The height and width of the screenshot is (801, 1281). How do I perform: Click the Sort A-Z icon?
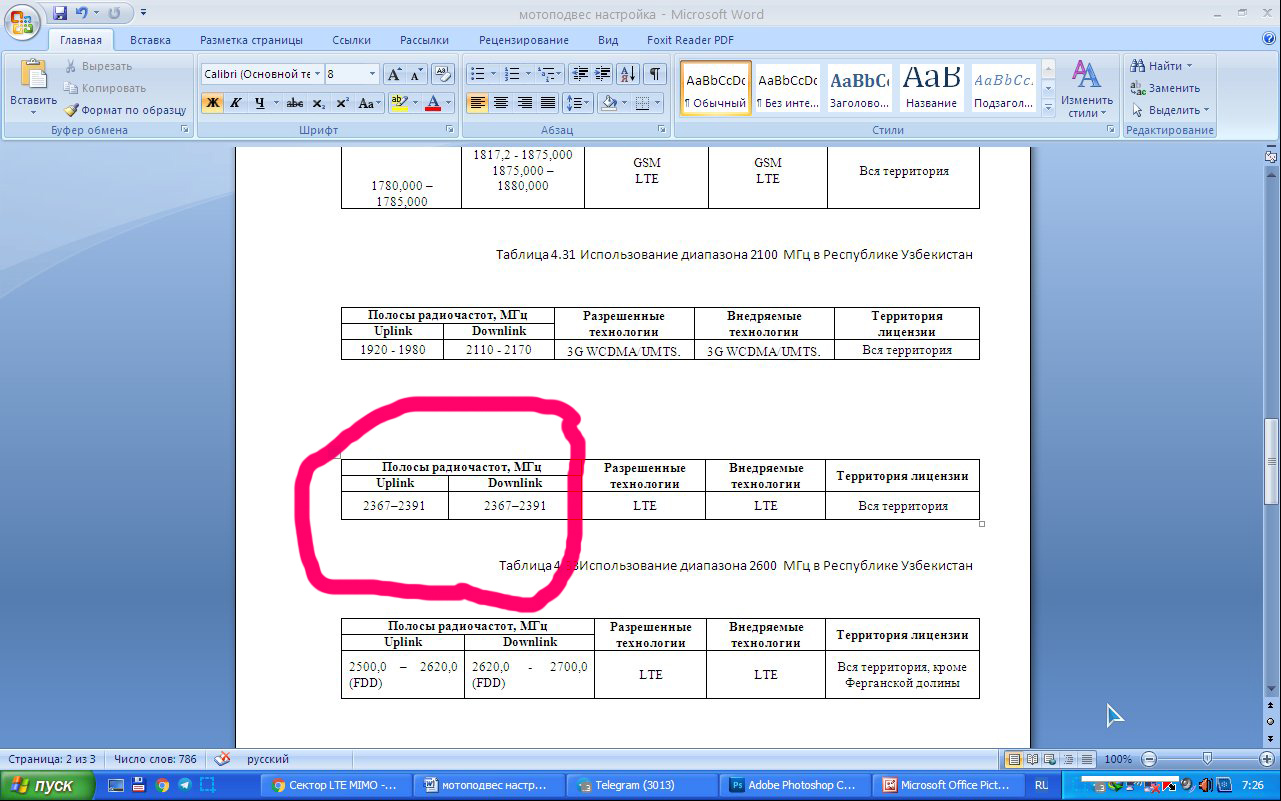click(x=628, y=74)
